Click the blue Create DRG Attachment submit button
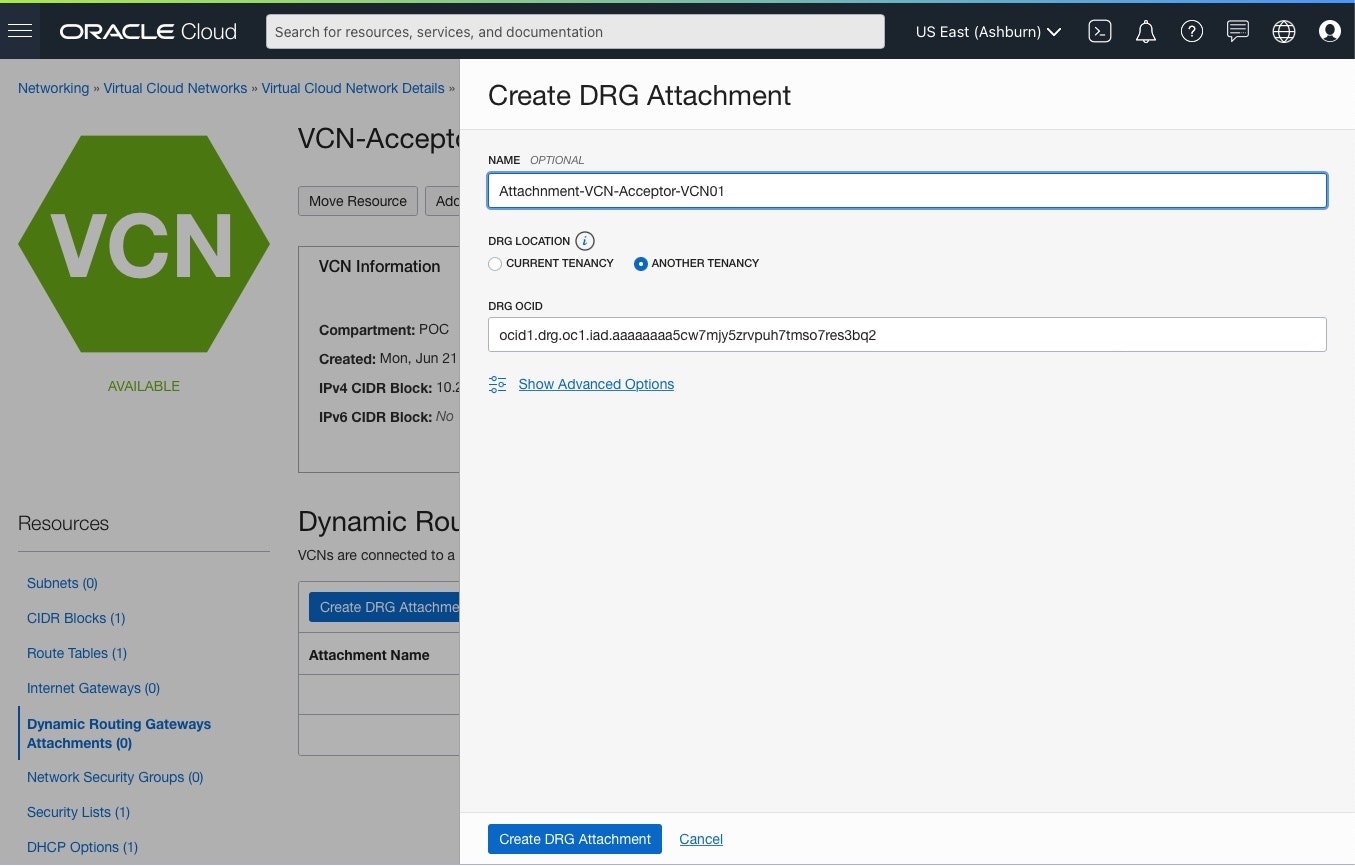This screenshot has width=1355, height=866. [x=575, y=839]
